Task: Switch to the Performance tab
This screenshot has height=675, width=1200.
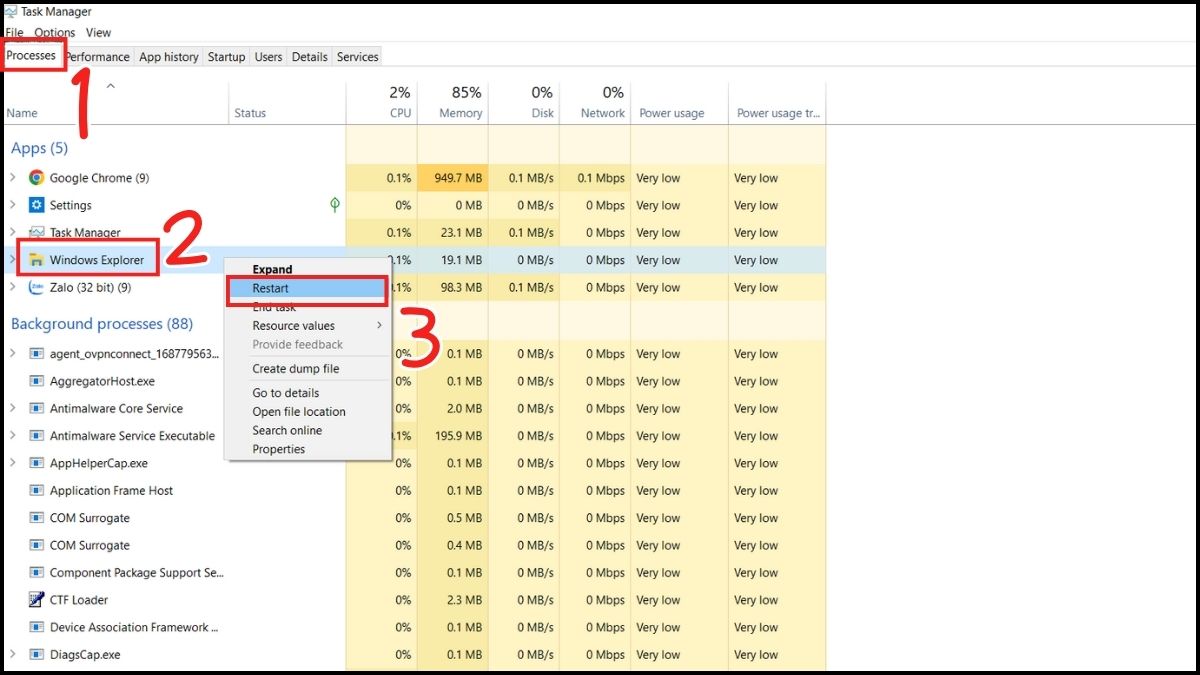Action: click(97, 56)
